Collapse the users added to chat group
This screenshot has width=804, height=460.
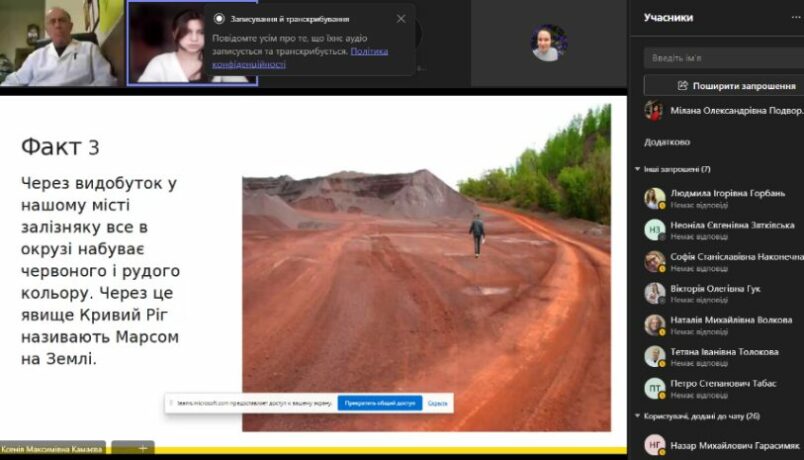[638, 415]
